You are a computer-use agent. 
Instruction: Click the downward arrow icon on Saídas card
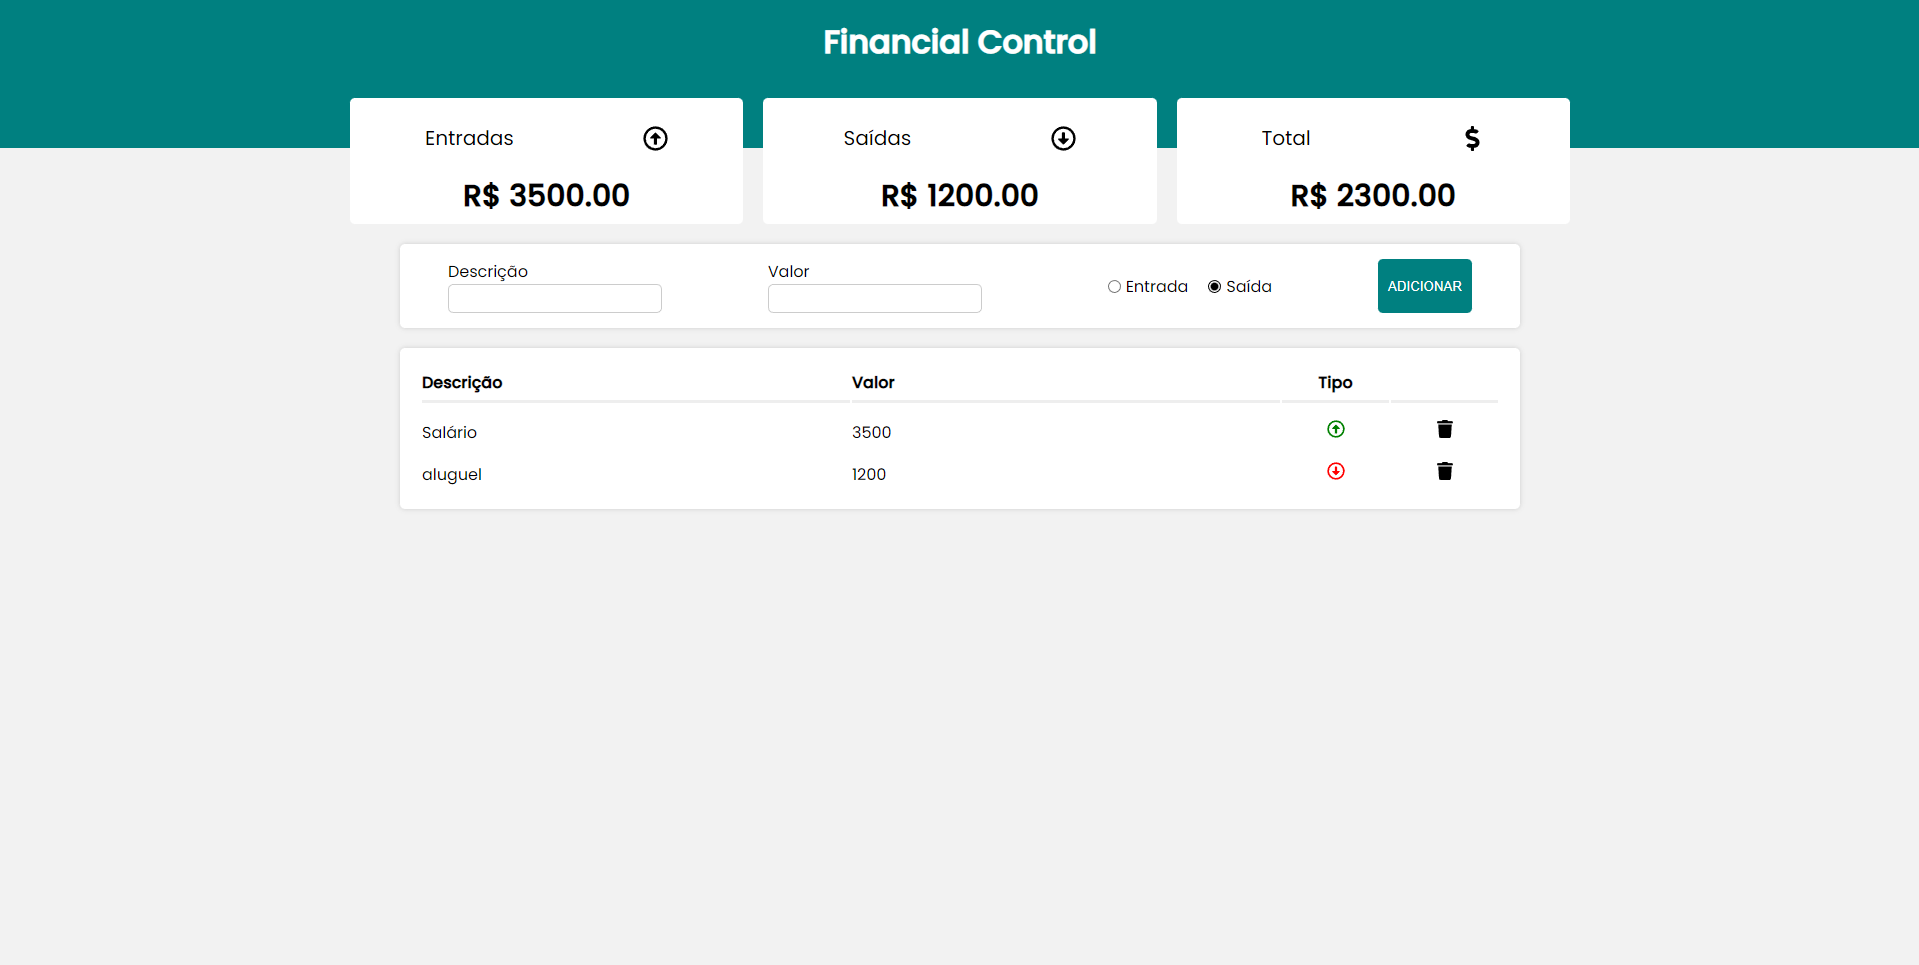click(x=1063, y=138)
